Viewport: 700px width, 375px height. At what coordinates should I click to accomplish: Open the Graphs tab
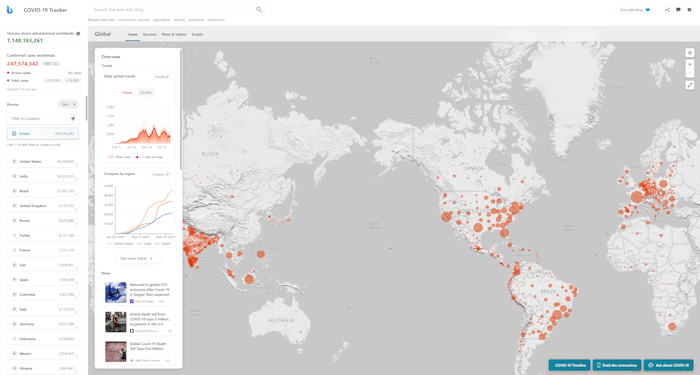click(197, 34)
